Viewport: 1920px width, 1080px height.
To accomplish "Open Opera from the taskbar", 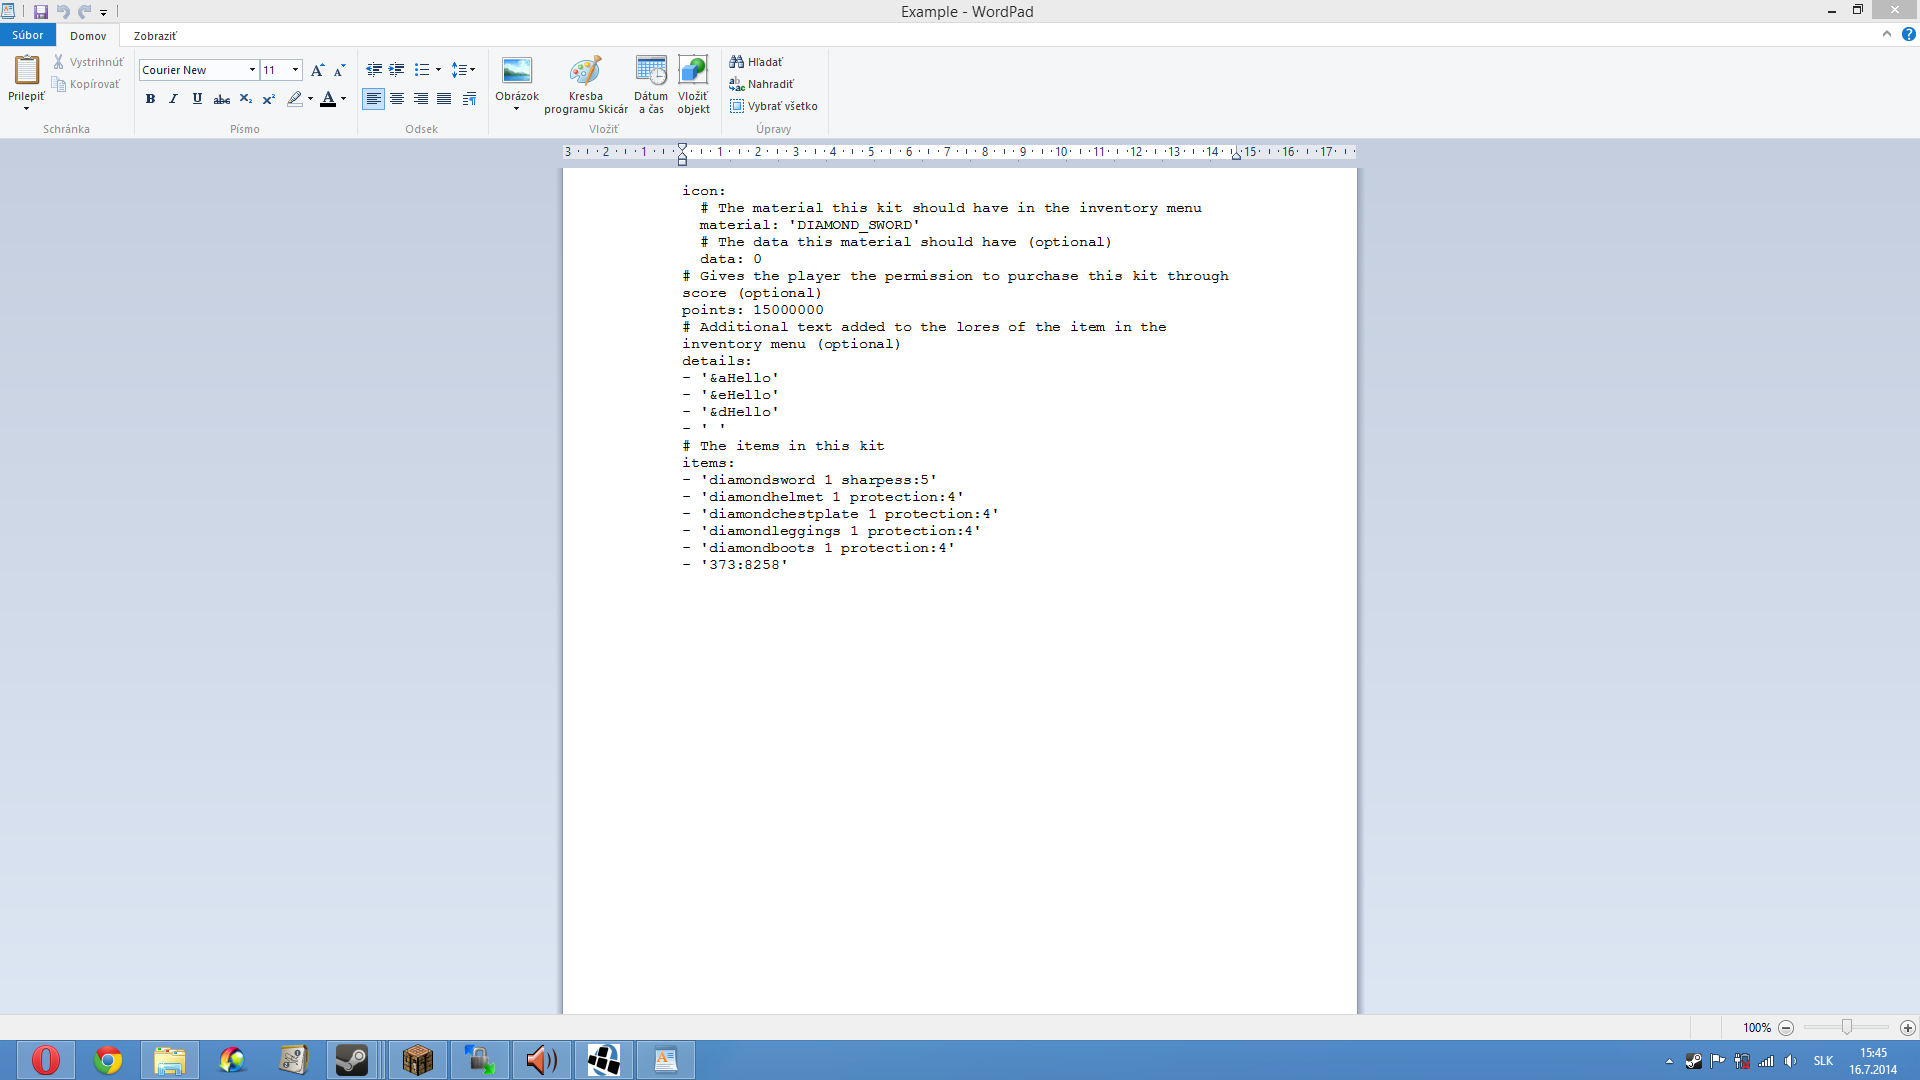I will 45,1060.
